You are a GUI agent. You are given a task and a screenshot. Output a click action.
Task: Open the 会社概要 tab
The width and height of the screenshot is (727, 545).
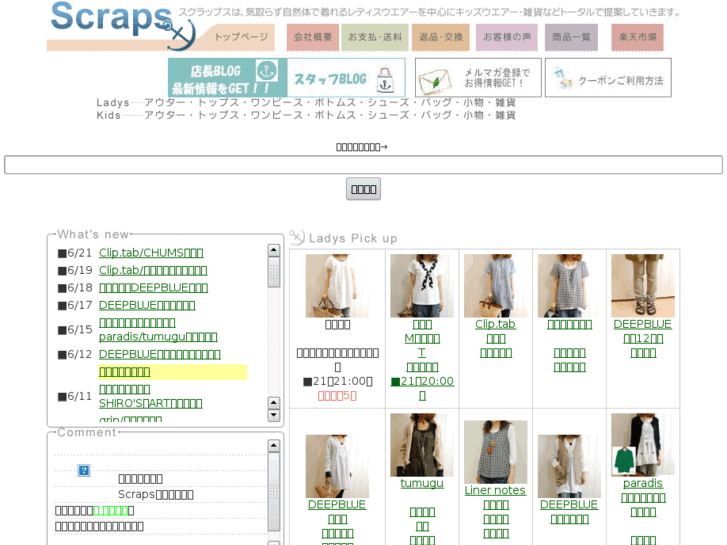[313, 37]
